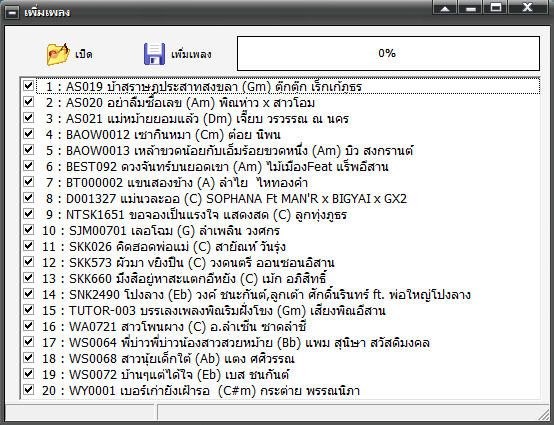The width and height of the screenshot is (554, 425).
Task: Click the 0% progress bar
Action: [x=388, y=53]
